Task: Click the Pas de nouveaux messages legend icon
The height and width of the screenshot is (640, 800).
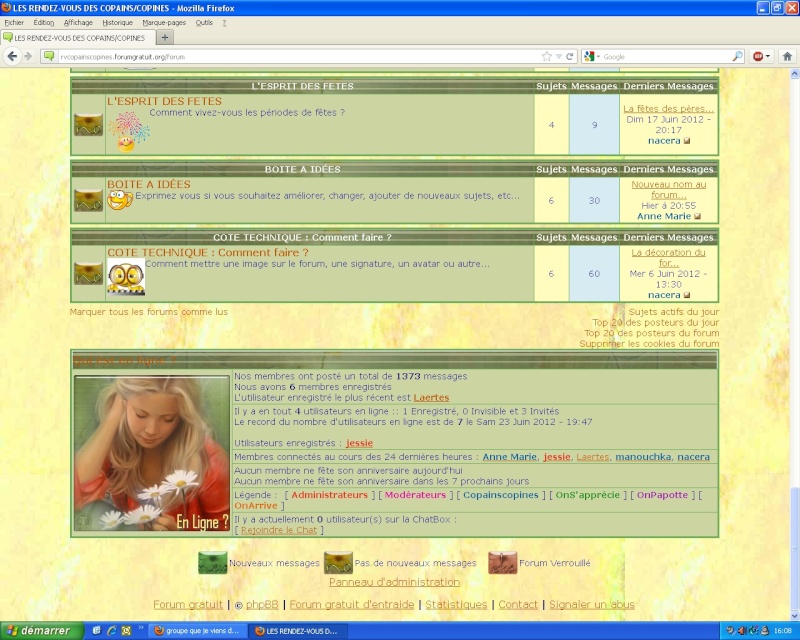Action: pyautogui.click(x=338, y=563)
